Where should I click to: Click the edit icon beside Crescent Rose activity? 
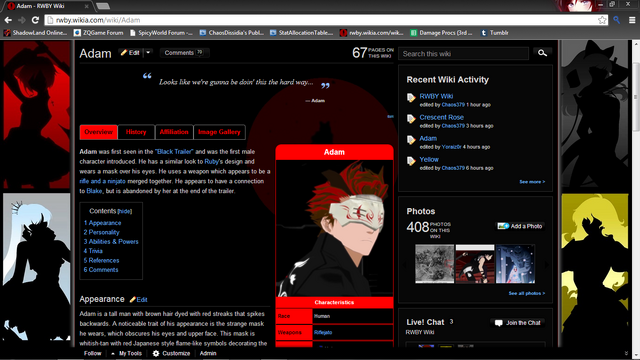pos(411,119)
